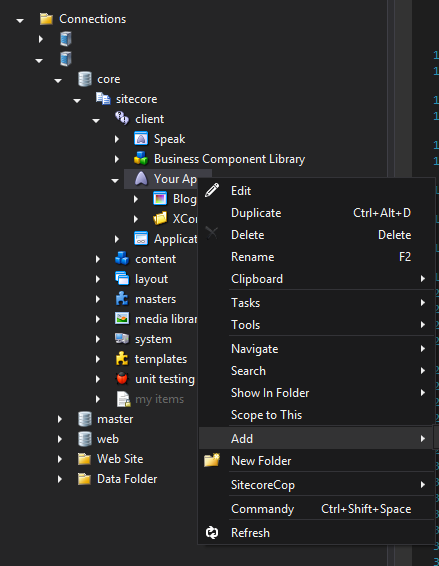The width and height of the screenshot is (439, 566).
Task: Open the Clipboard submenu
Action: (x=316, y=279)
